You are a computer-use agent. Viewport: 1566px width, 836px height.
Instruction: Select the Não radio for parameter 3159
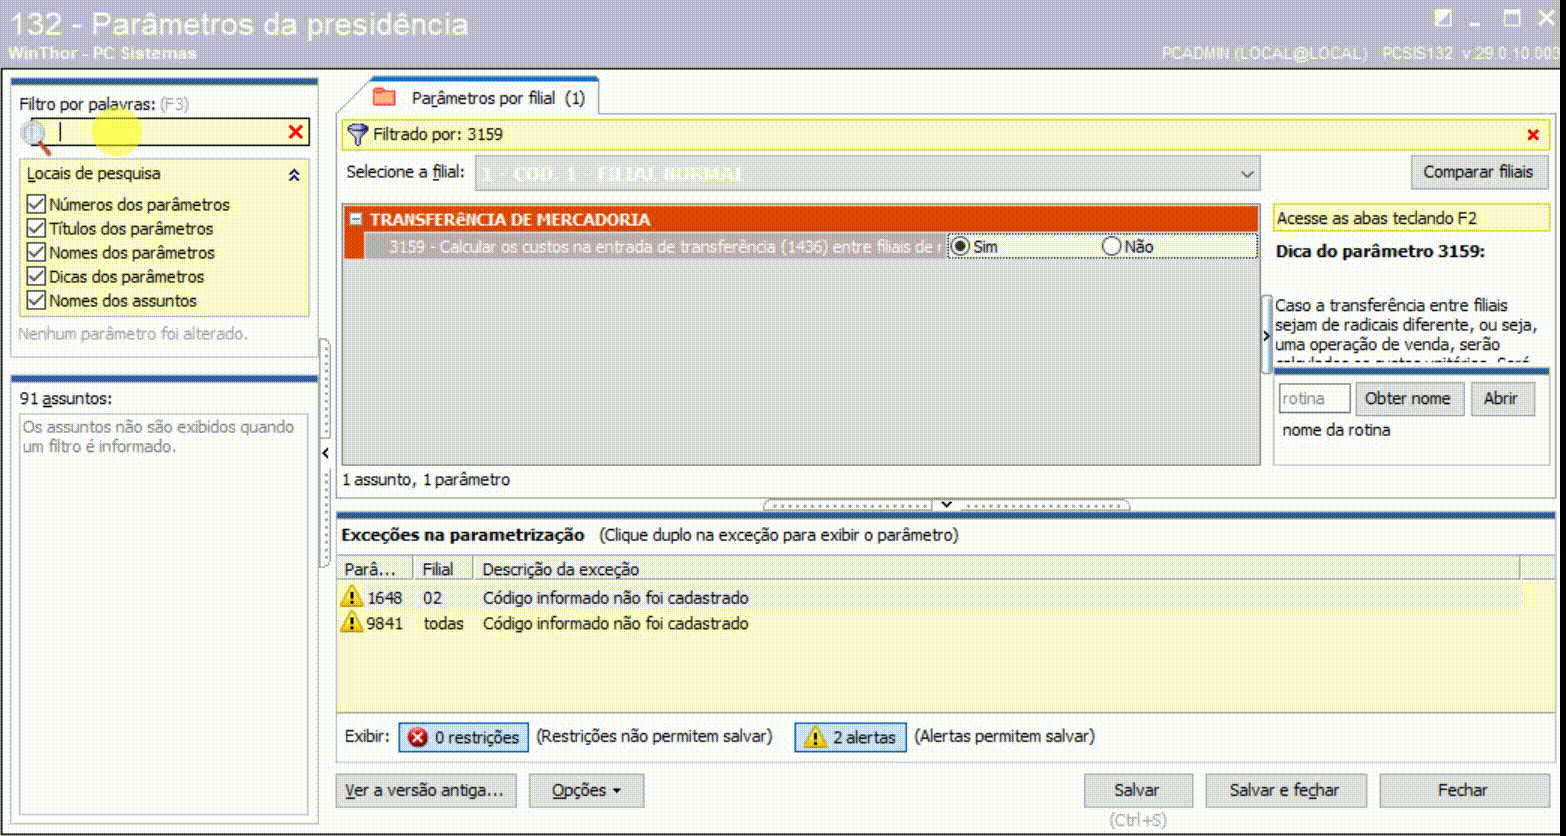(x=1111, y=246)
